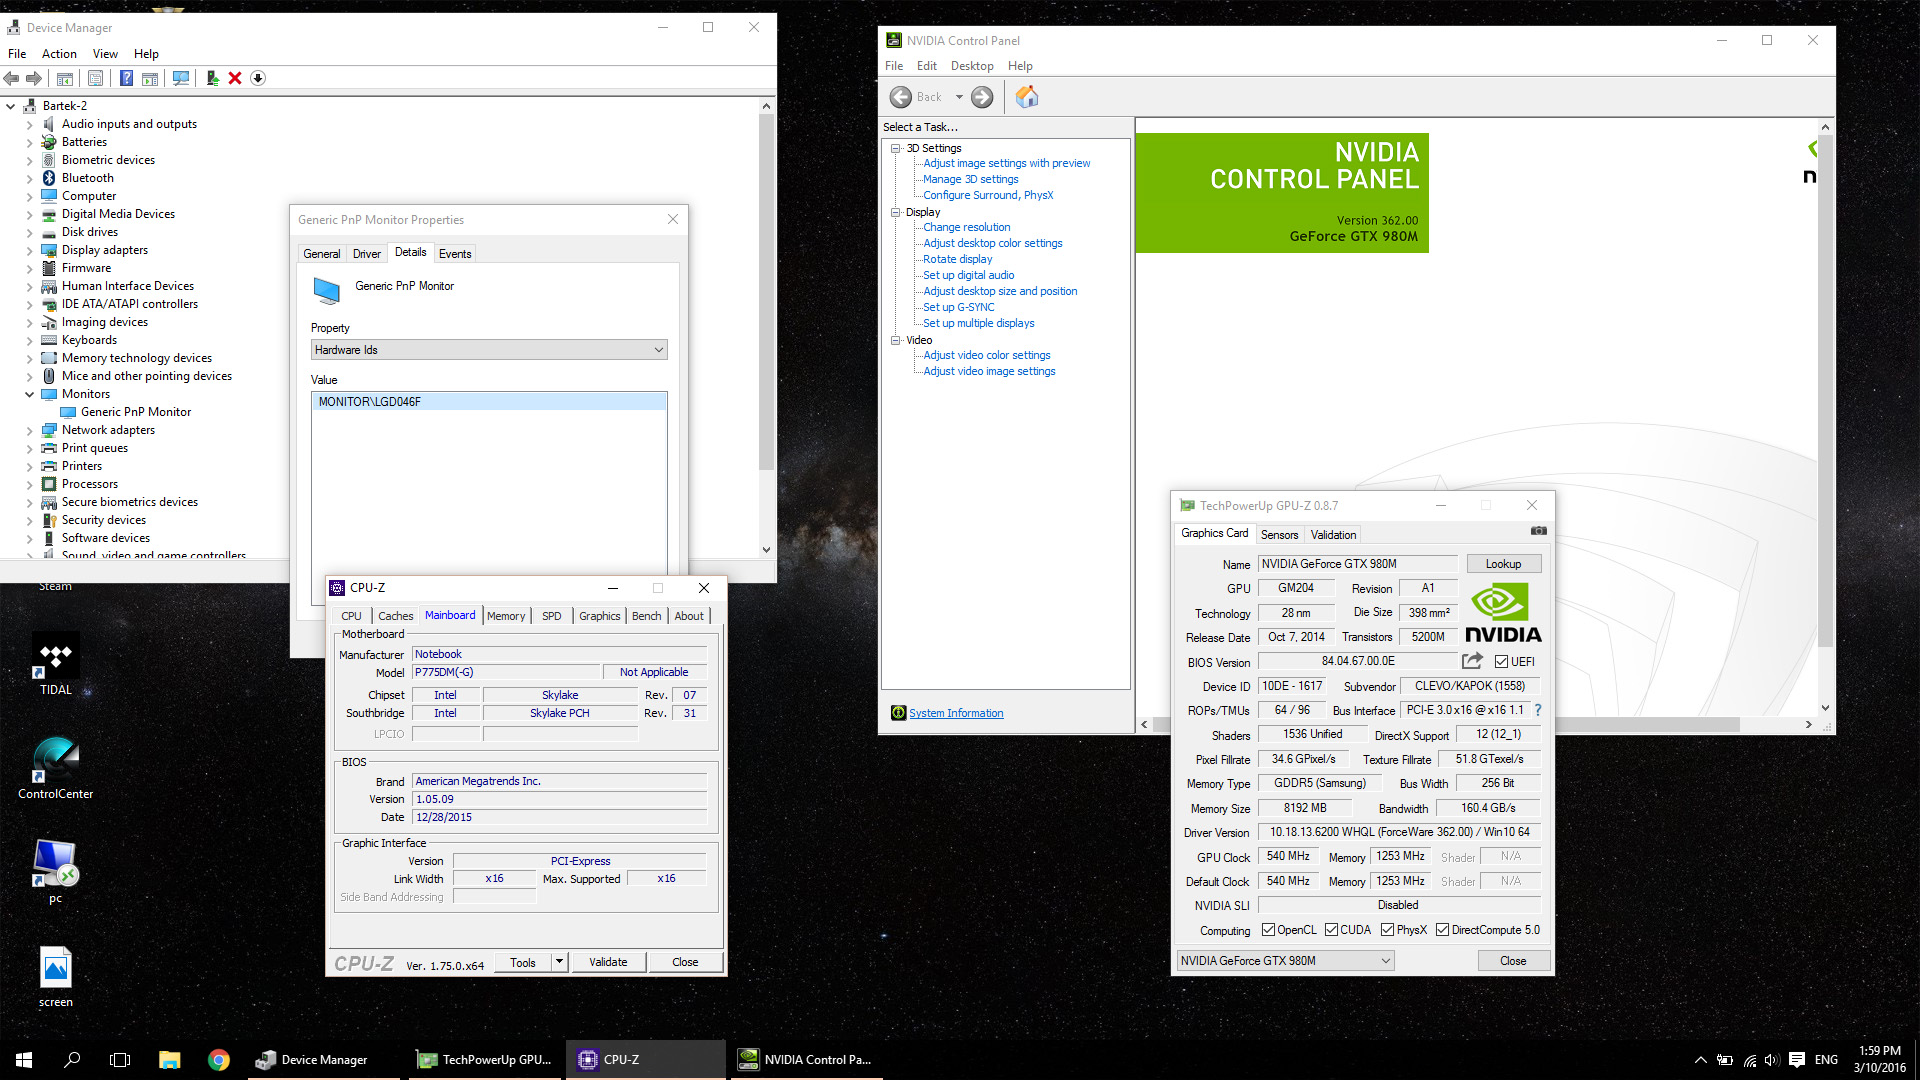Open the Set up G-SYNC link

959,307
